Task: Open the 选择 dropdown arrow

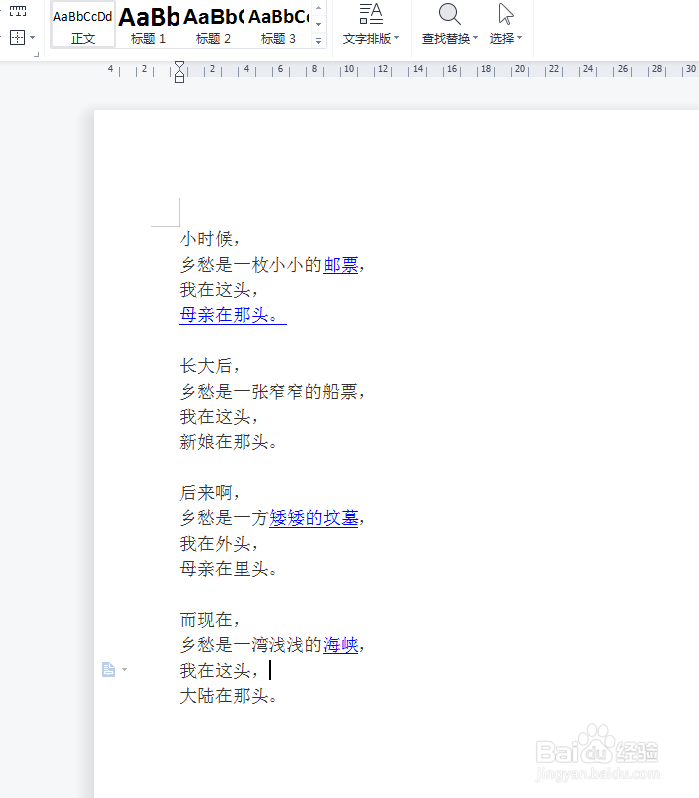Action: 519,38
